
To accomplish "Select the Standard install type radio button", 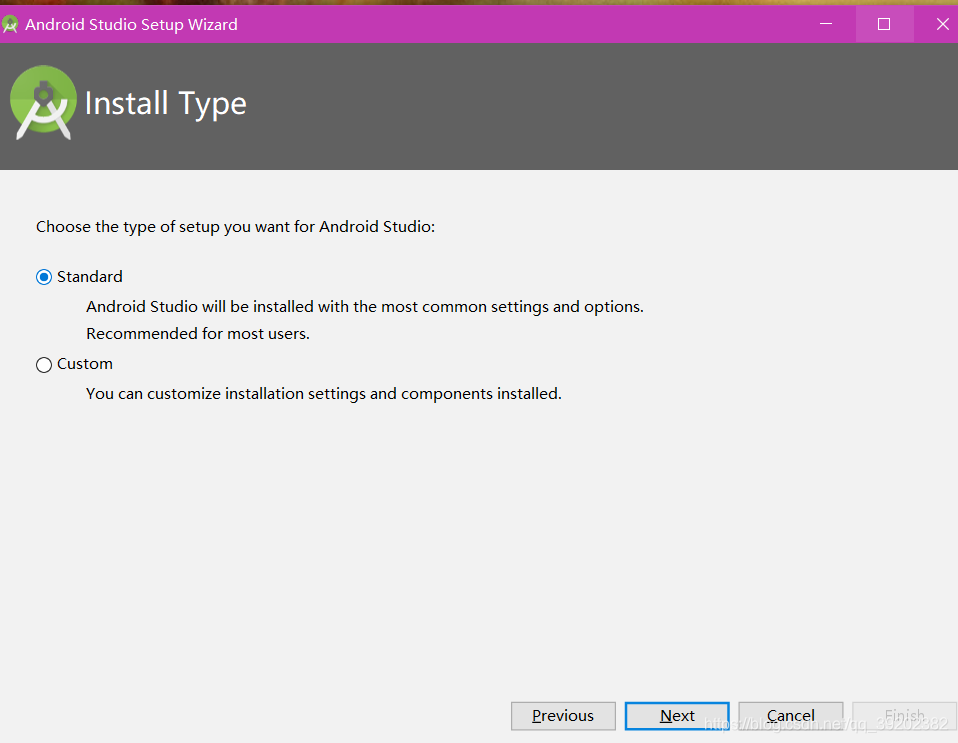I will tap(44, 277).
